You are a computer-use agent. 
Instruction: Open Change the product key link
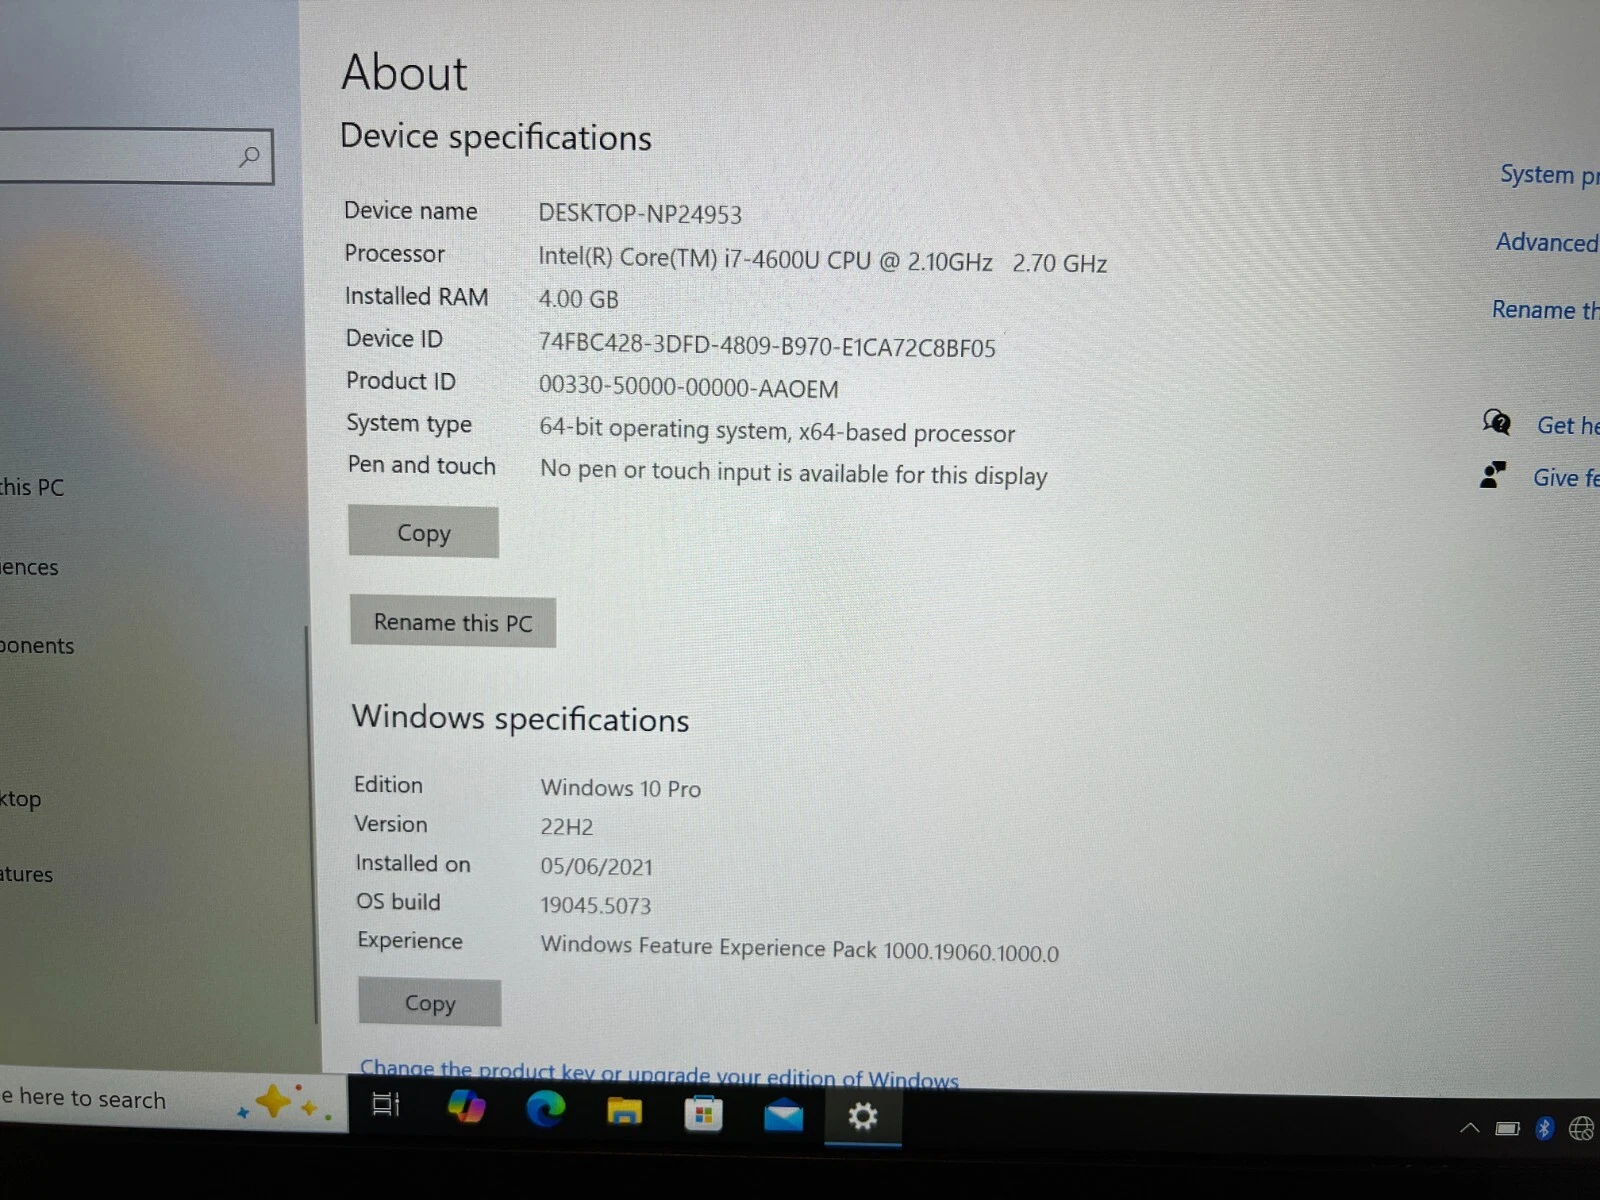[659, 1074]
